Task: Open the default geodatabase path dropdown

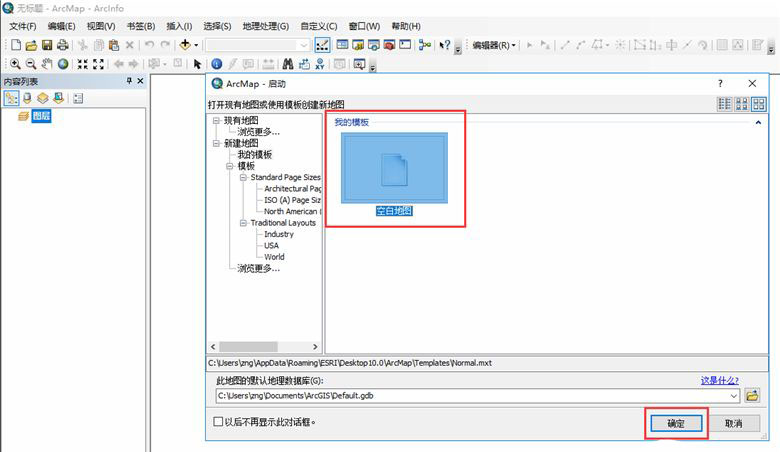Action: coord(734,396)
